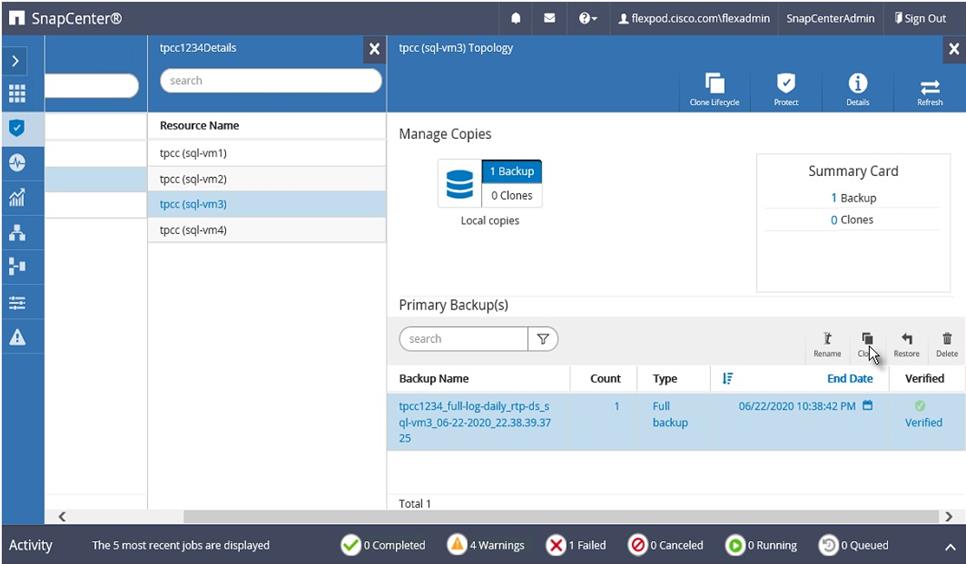Click 0 Queued in Activity bar
Image resolution: width=966 pixels, height=564 pixels.
(x=853, y=545)
